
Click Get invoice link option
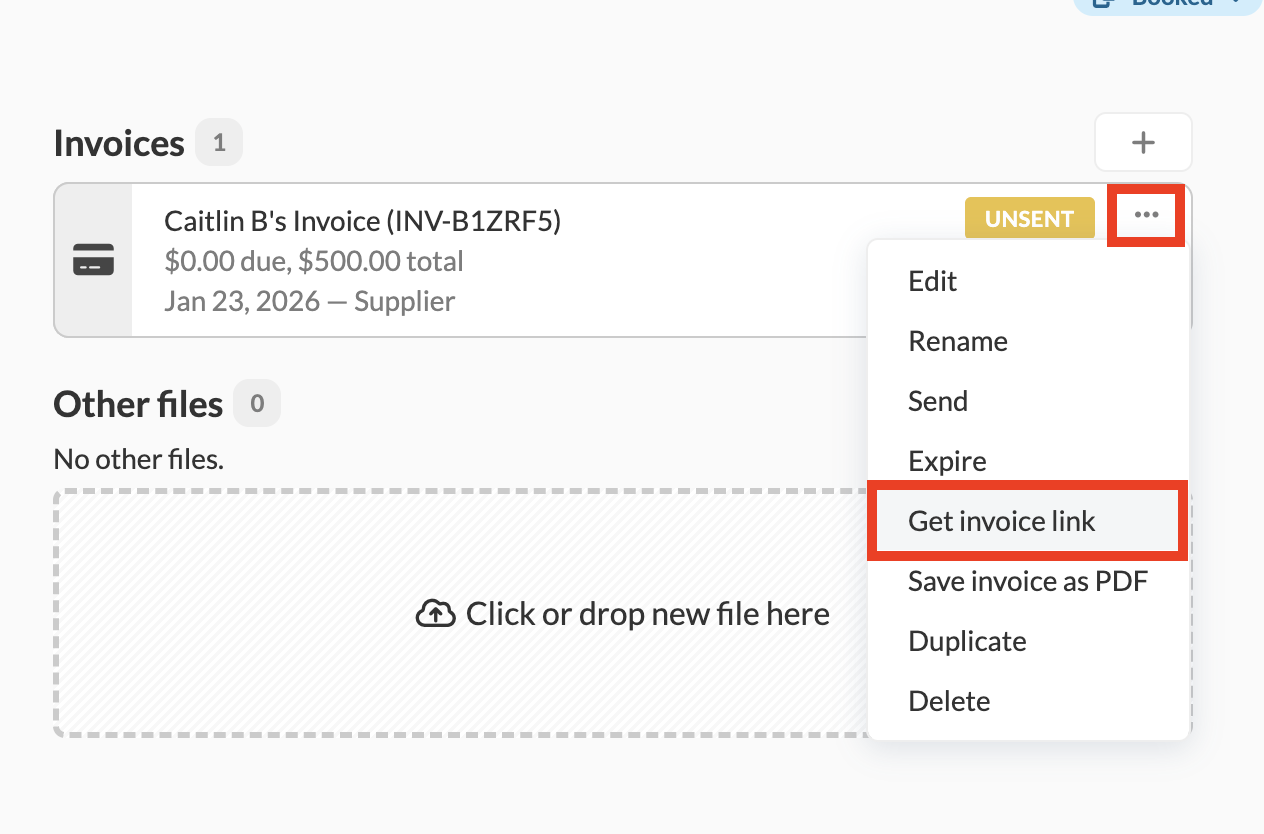pos(1001,521)
